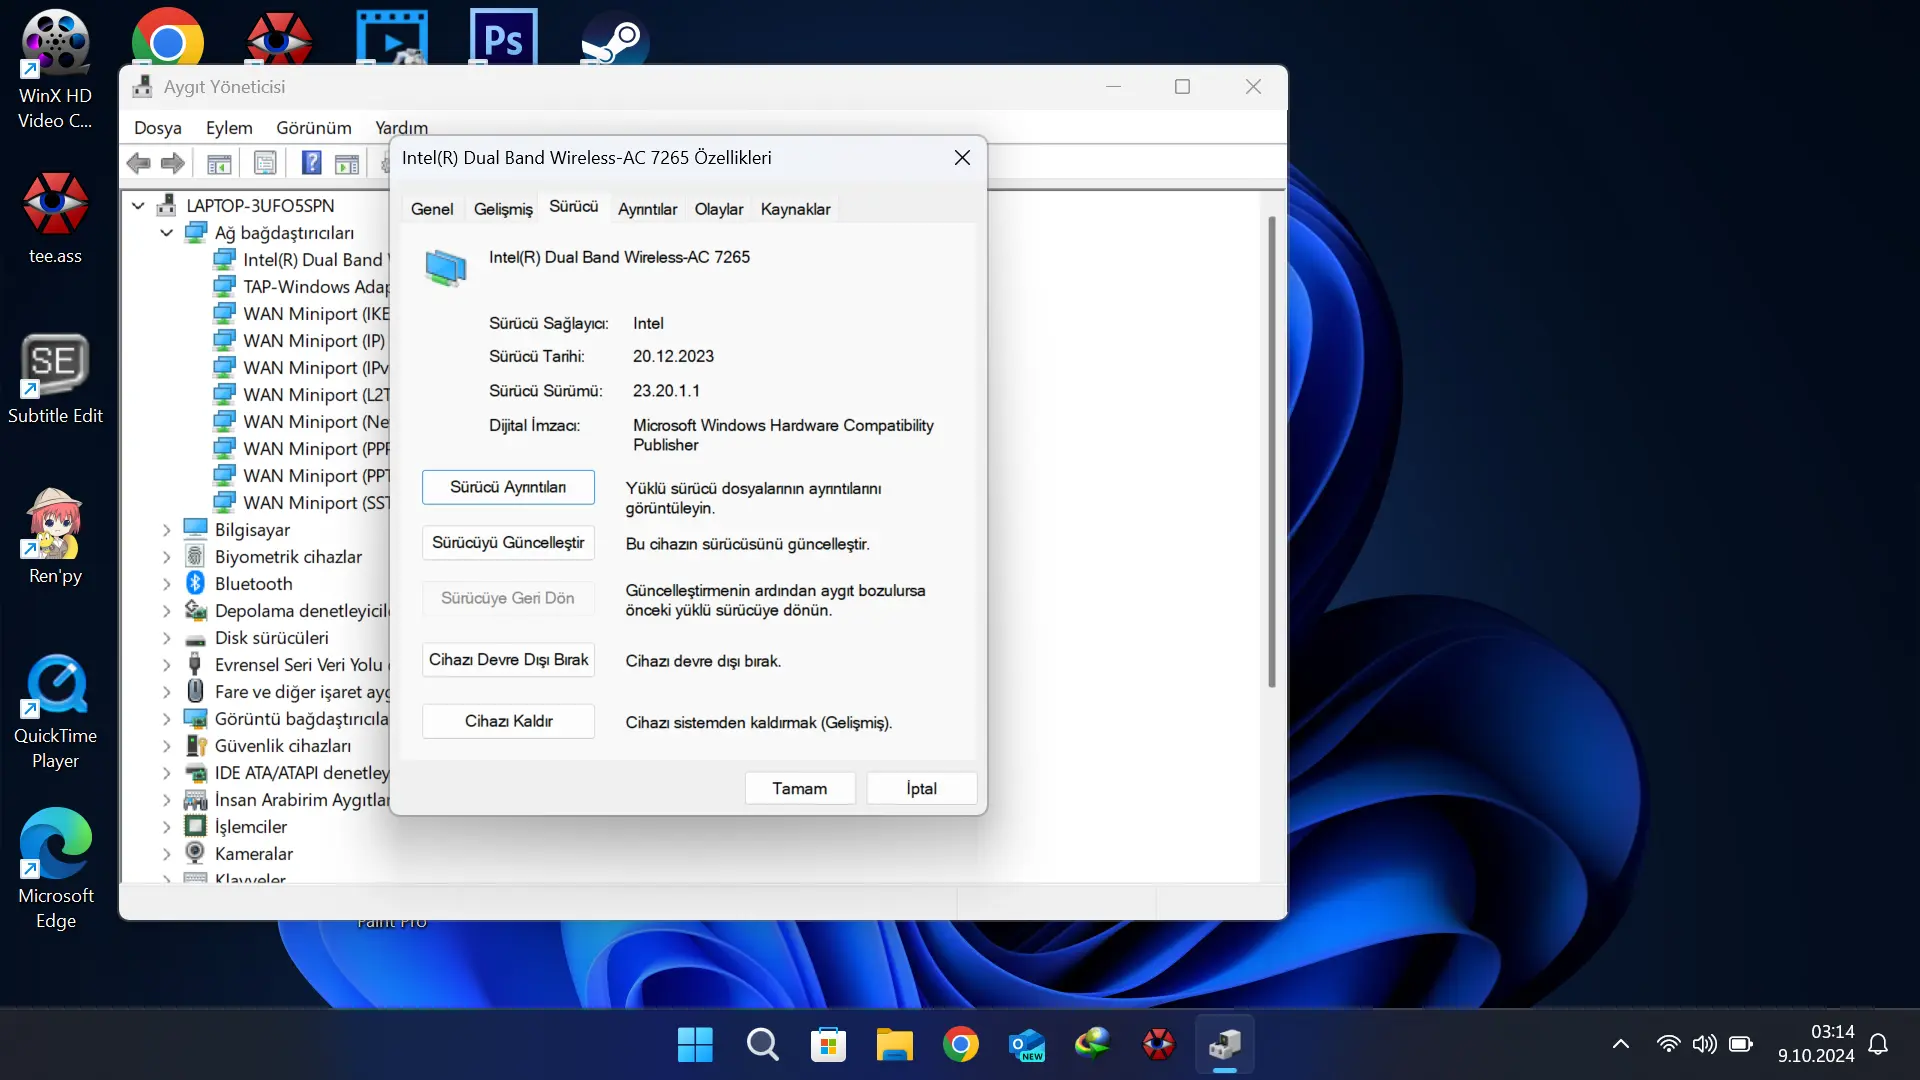The width and height of the screenshot is (1920, 1080).
Task: Confirm with the Tamam button
Action: [x=800, y=788]
